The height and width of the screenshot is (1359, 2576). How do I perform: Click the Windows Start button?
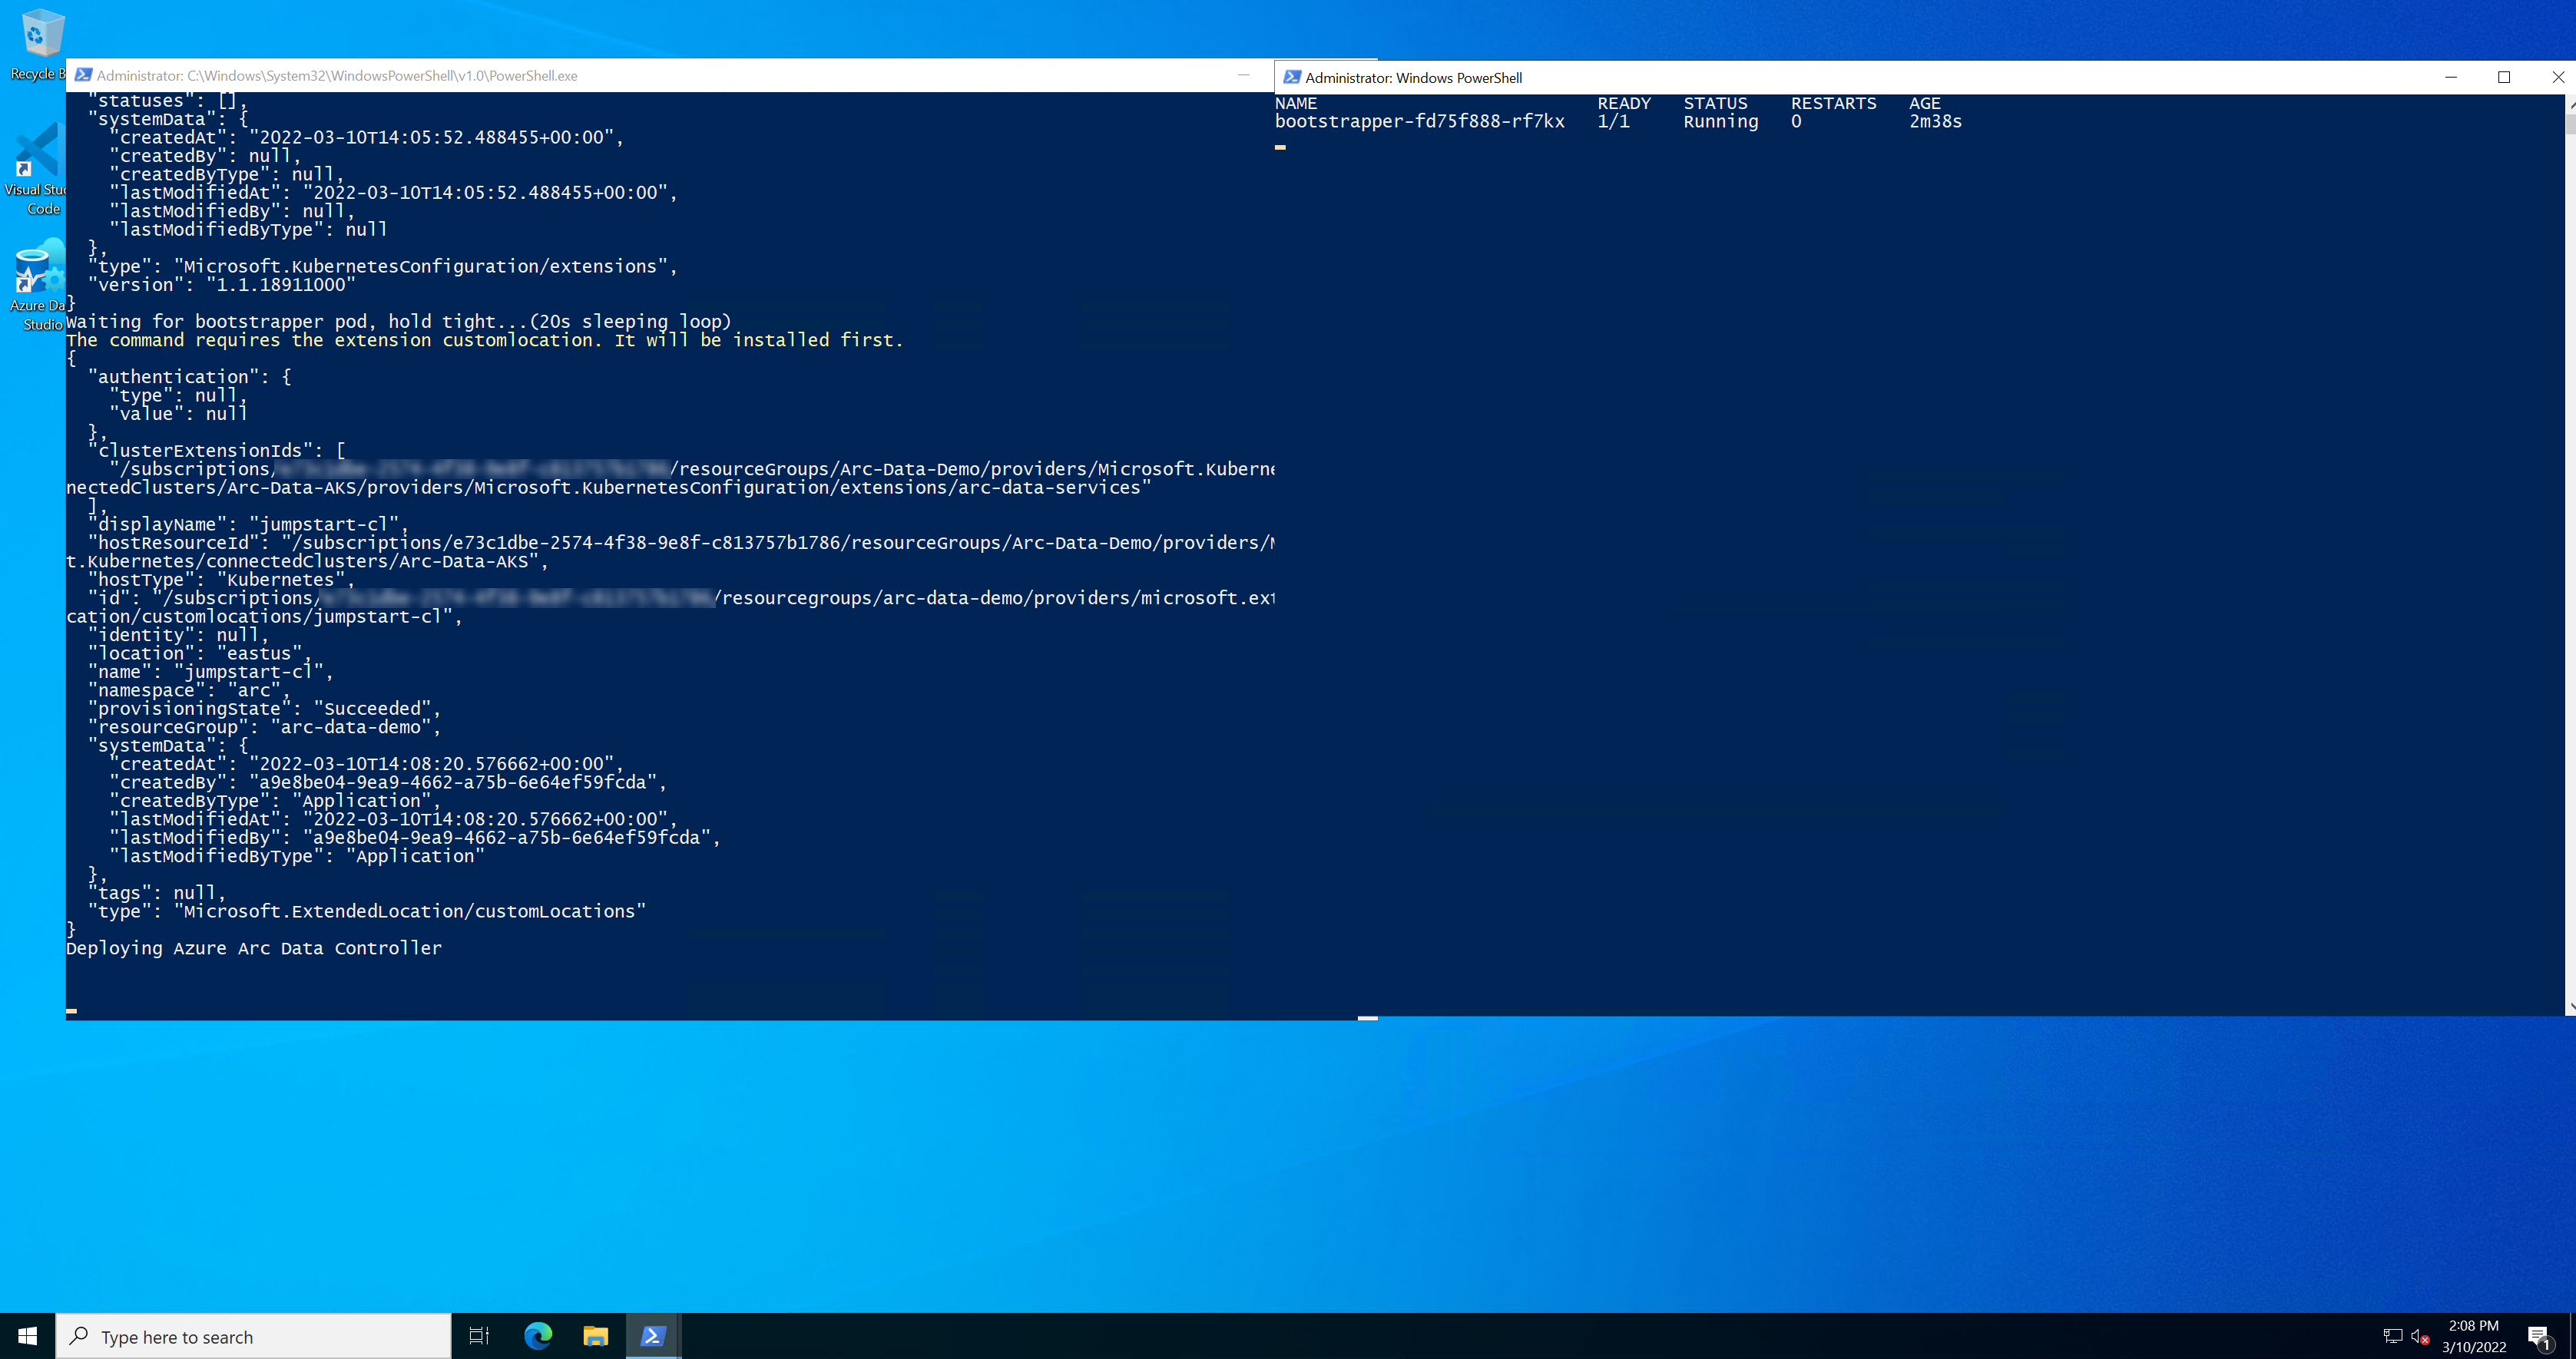point(27,1336)
